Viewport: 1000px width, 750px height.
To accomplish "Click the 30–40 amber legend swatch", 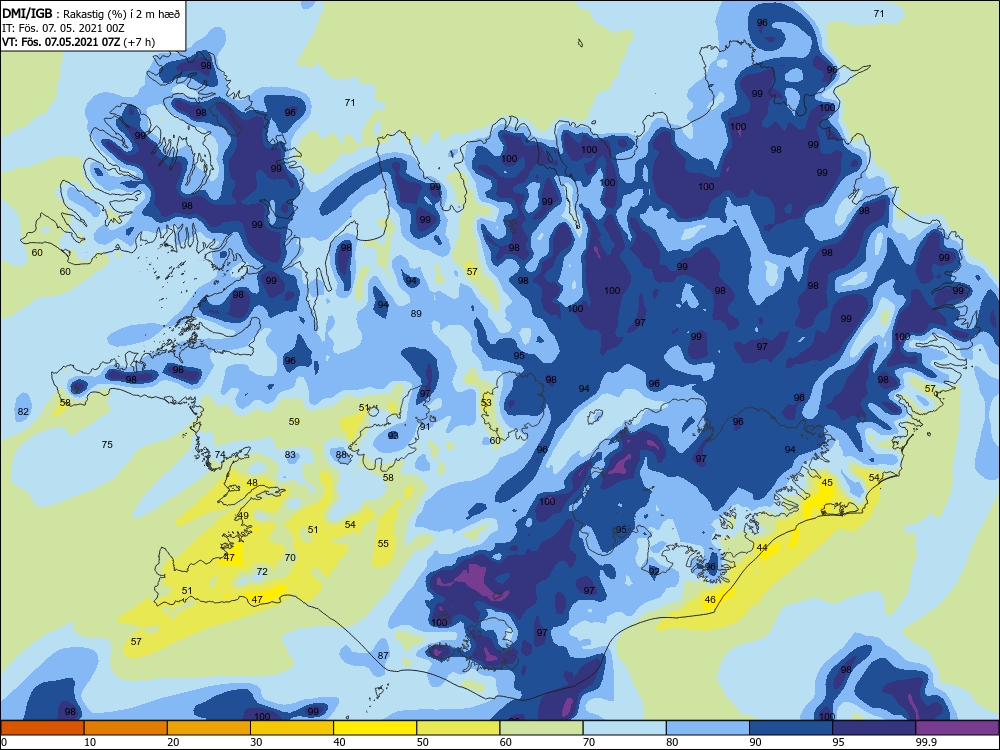I will coord(291,728).
